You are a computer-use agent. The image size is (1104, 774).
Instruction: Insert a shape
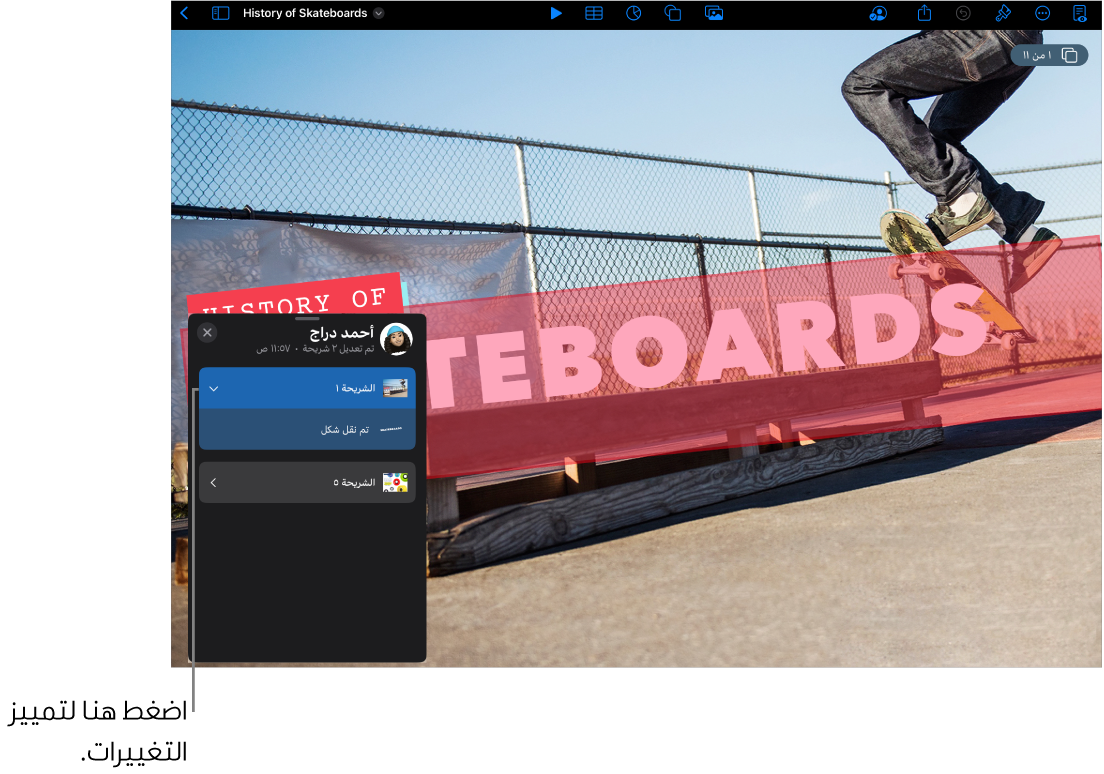pos(673,13)
